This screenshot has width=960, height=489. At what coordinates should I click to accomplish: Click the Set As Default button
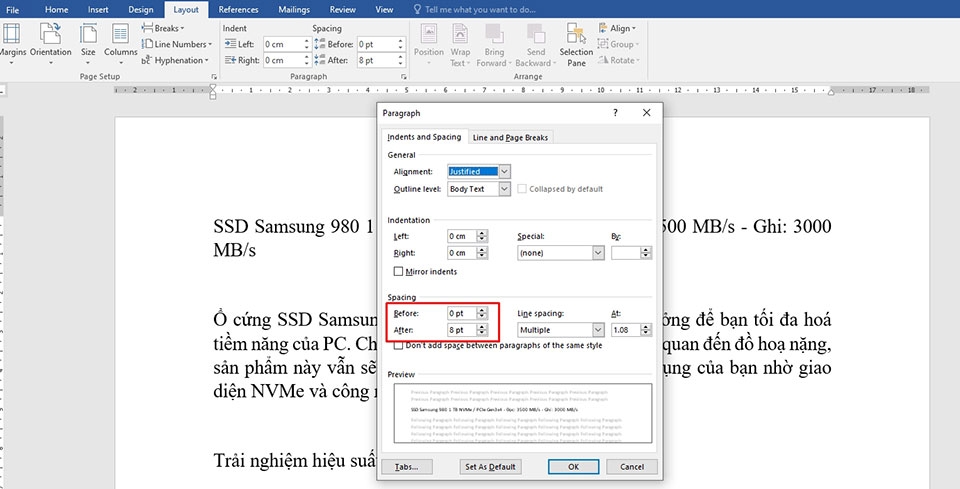(490, 466)
